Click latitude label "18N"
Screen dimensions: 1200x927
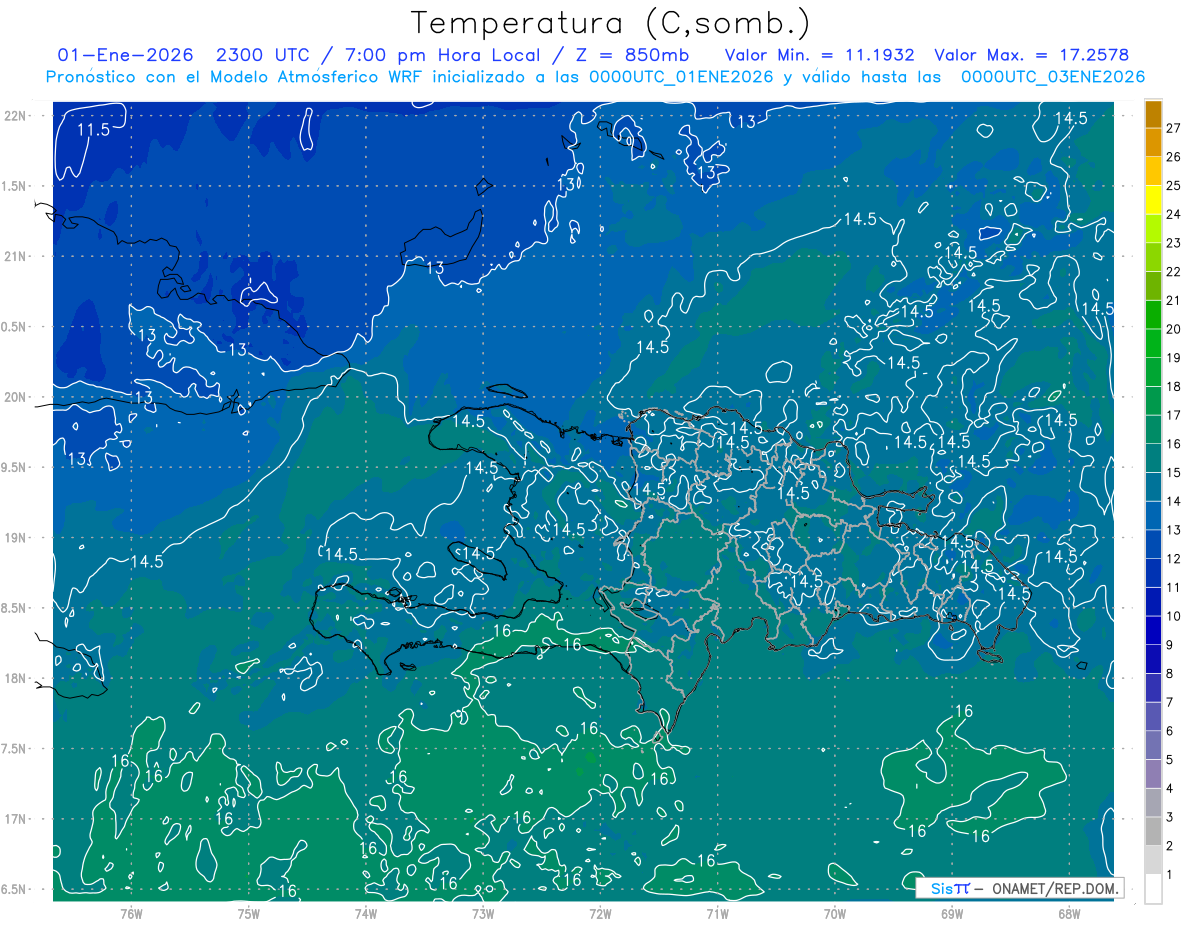tap(15, 678)
